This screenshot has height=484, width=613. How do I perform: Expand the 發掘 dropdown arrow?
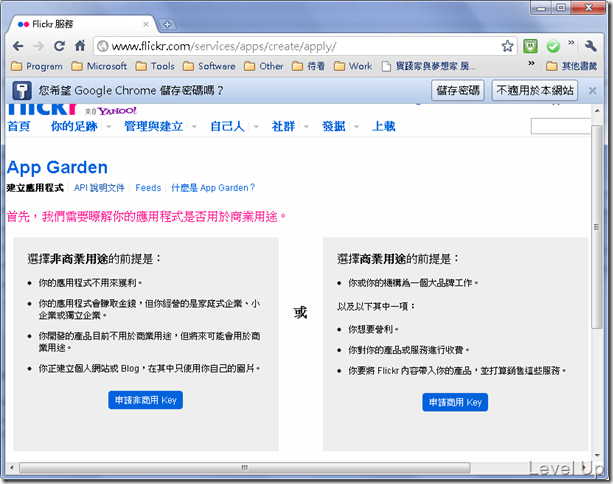point(356,126)
